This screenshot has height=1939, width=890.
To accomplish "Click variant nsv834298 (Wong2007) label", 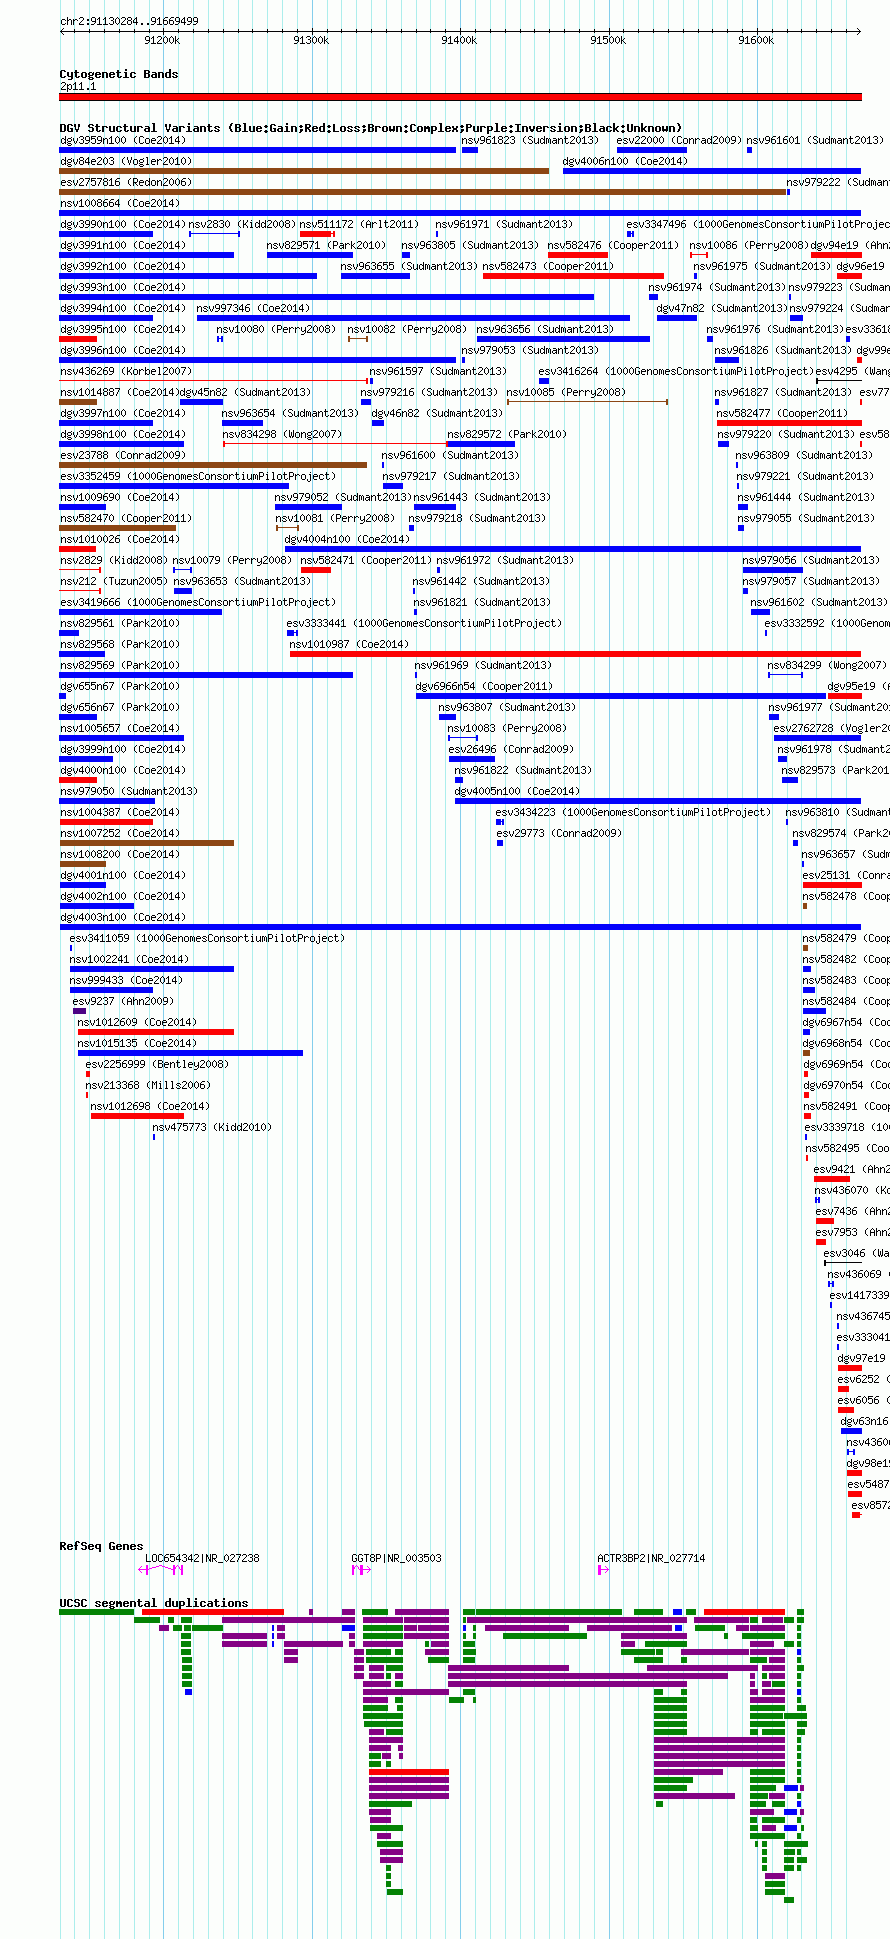I will 282,434.
